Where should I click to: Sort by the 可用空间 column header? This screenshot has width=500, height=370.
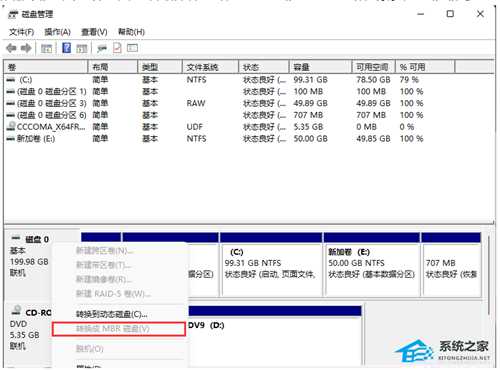point(374,67)
